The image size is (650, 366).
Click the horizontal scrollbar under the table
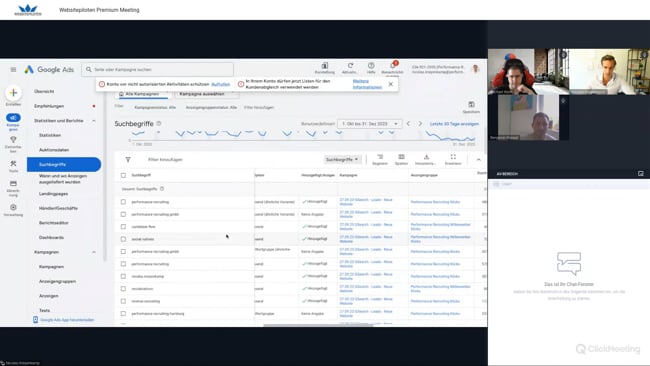click(318, 325)
